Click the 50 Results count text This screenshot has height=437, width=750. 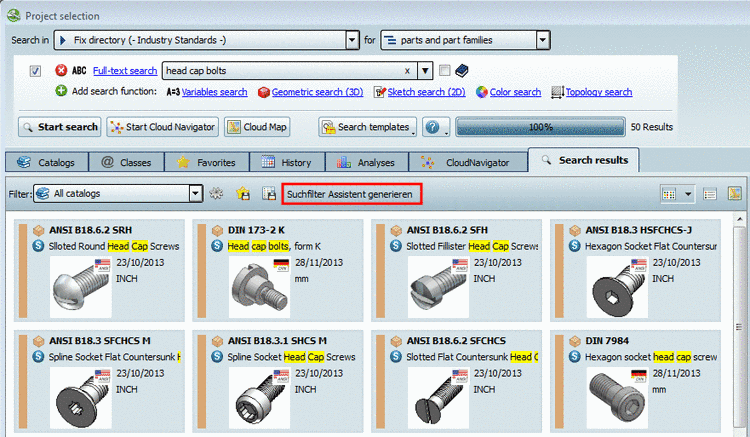coord(651,127)
